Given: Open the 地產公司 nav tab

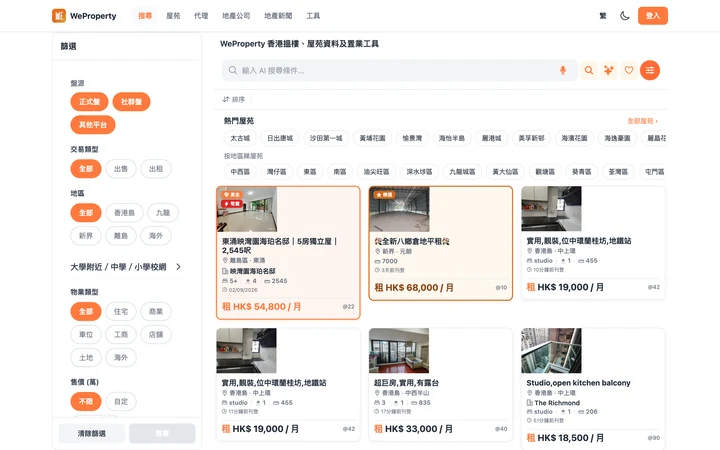Looking at the screenshot, I should pos(236,16).
